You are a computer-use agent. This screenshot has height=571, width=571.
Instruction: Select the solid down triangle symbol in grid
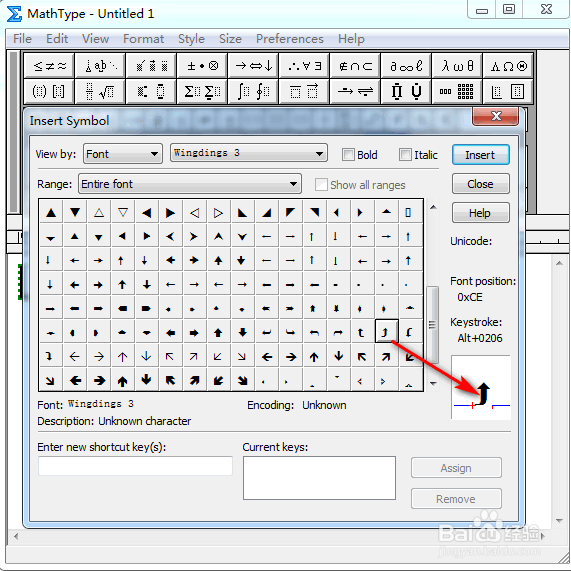75,212
